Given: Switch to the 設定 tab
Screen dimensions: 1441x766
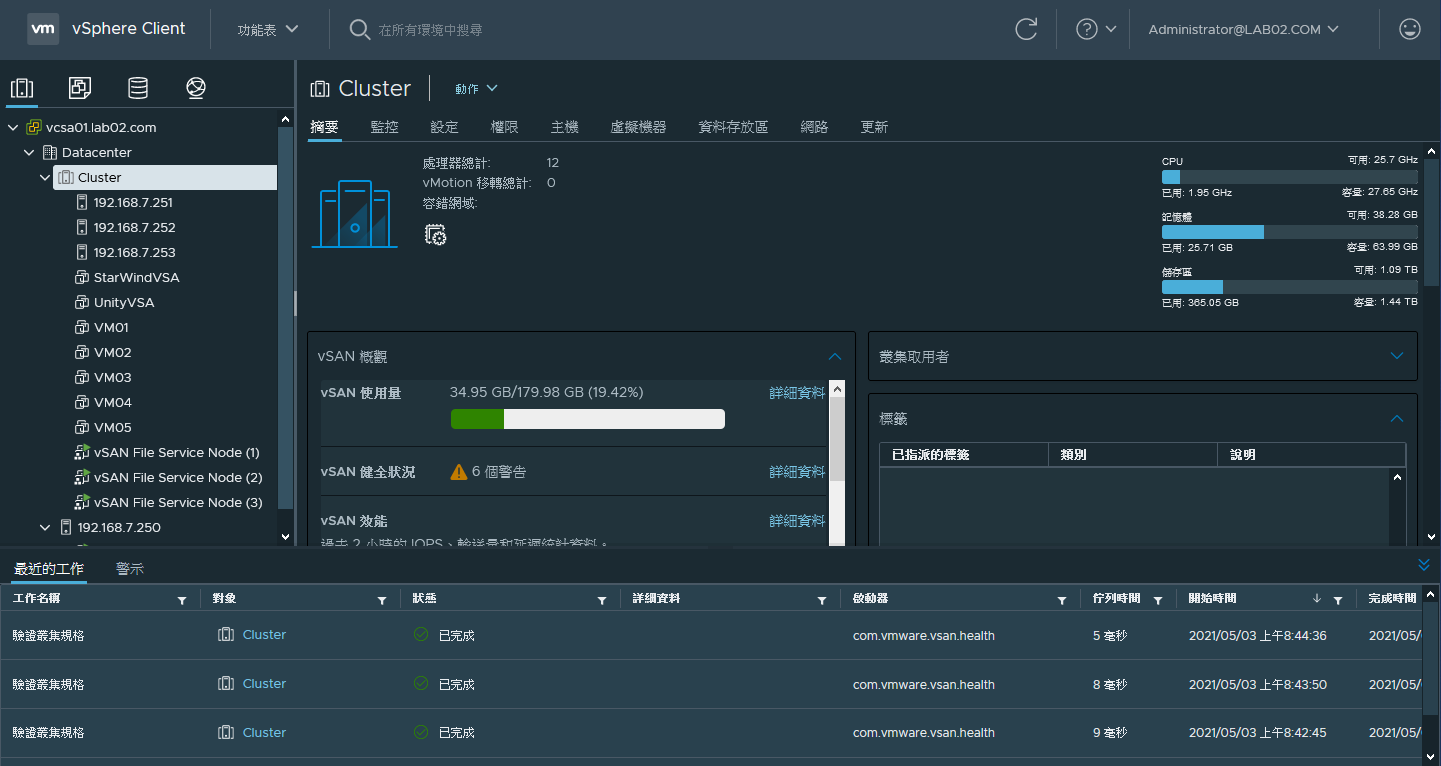Looking at the screenshot, I should click(444, 127).
